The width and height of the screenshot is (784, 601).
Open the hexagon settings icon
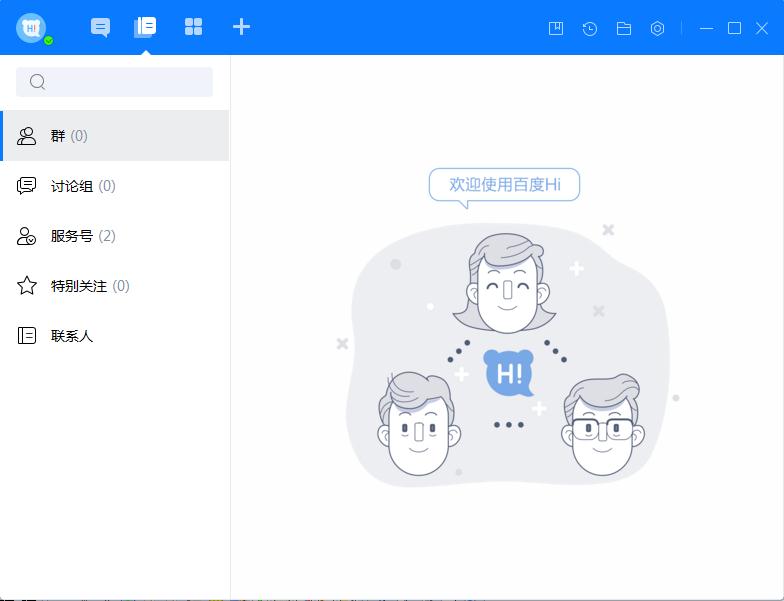[658, 28]
